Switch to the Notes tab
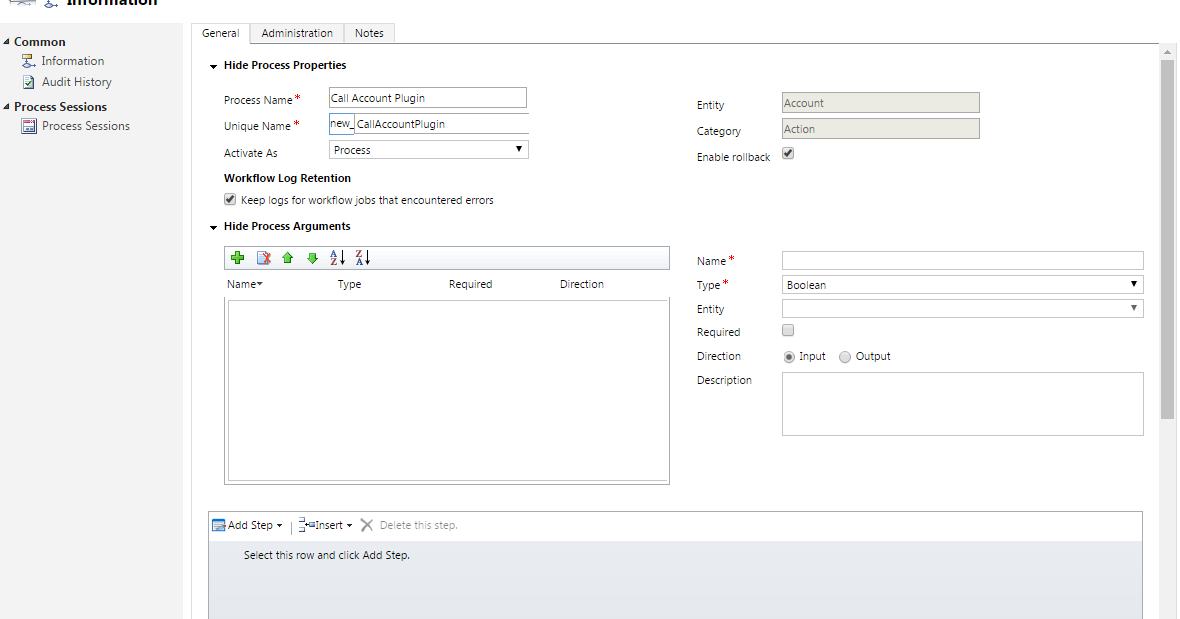 (x=369, y=32)
